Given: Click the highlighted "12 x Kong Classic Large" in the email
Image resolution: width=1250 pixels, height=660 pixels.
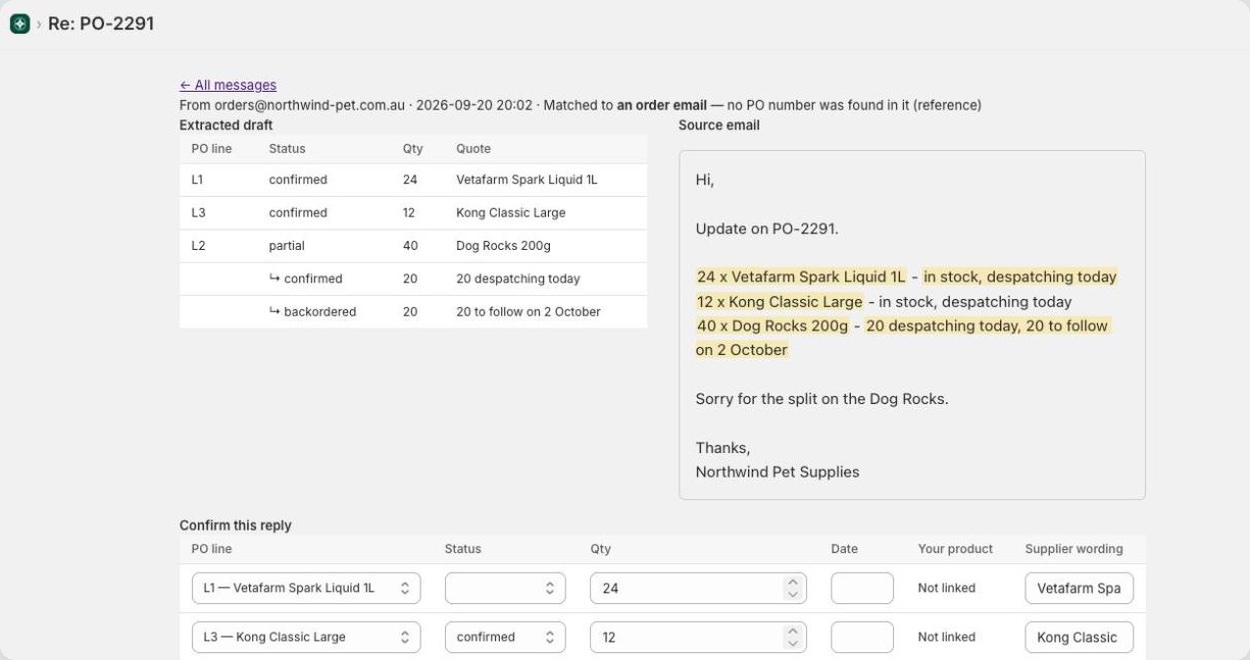Looking at the screenshot, I should tap(779, 302).
